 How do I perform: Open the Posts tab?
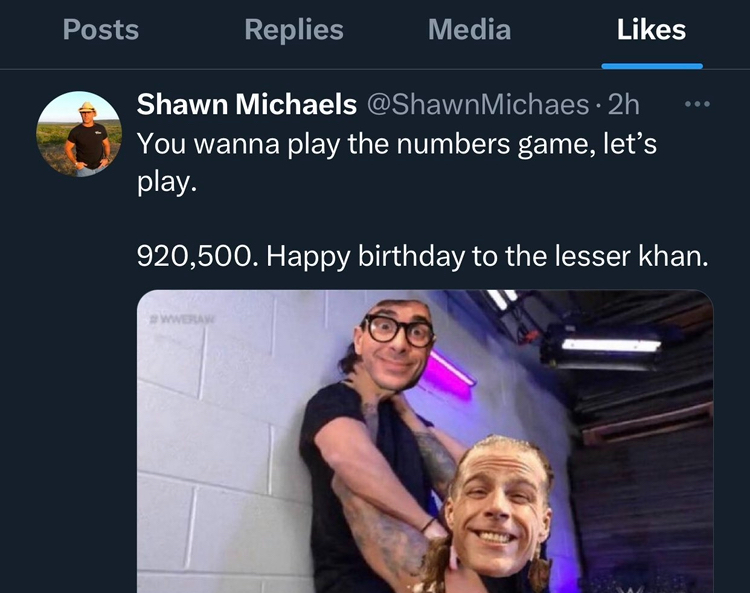click(x=101, y=30)
